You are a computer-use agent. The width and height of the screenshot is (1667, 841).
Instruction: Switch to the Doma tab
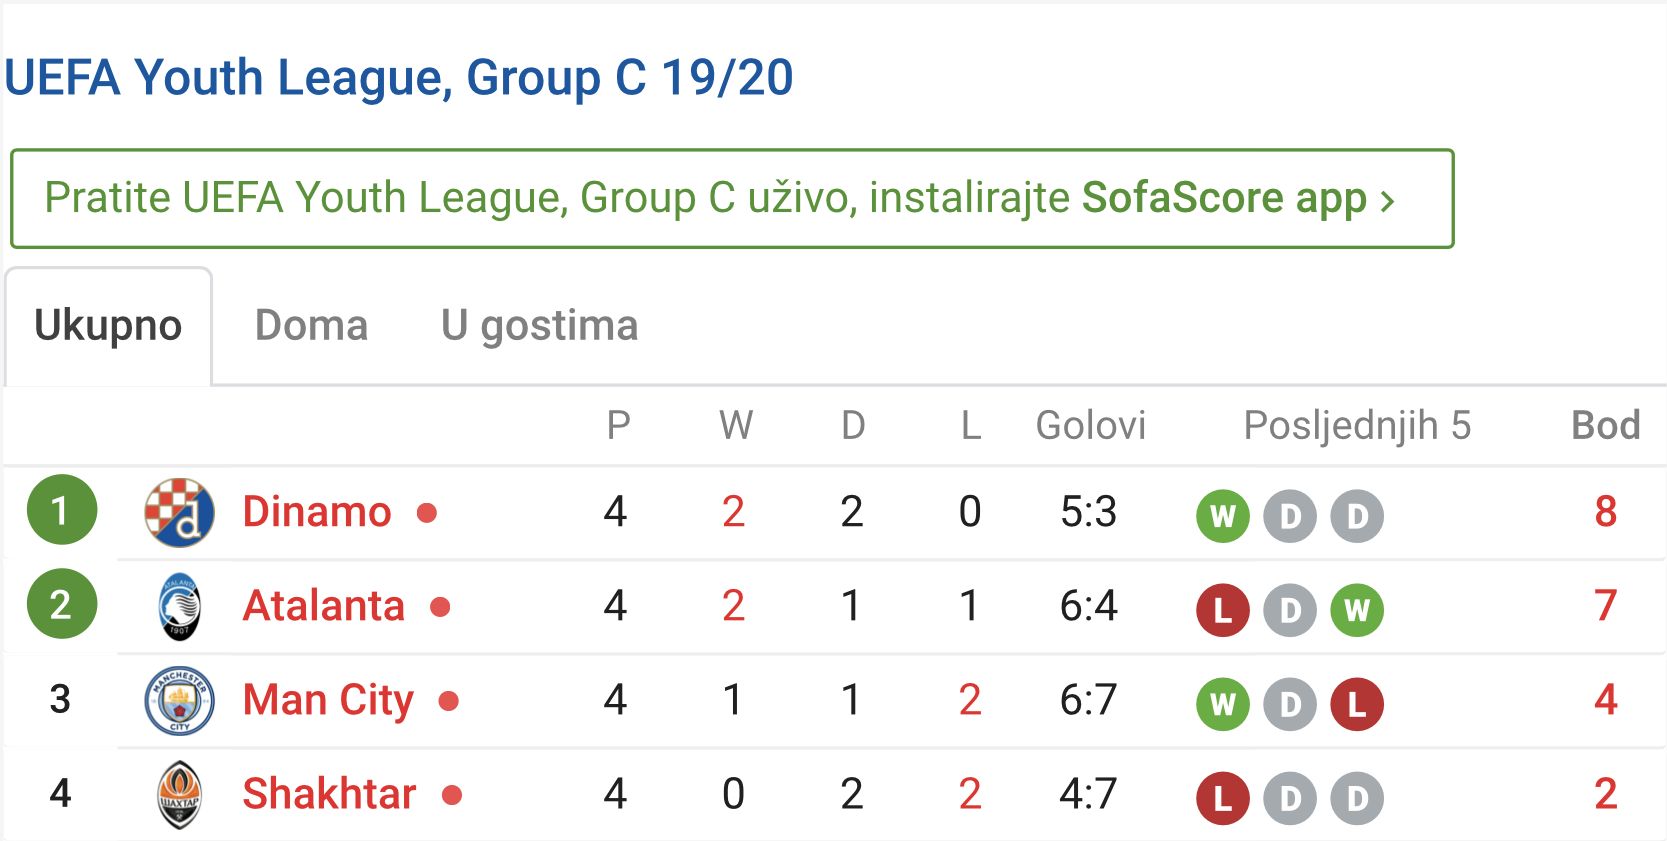point(311,326)
